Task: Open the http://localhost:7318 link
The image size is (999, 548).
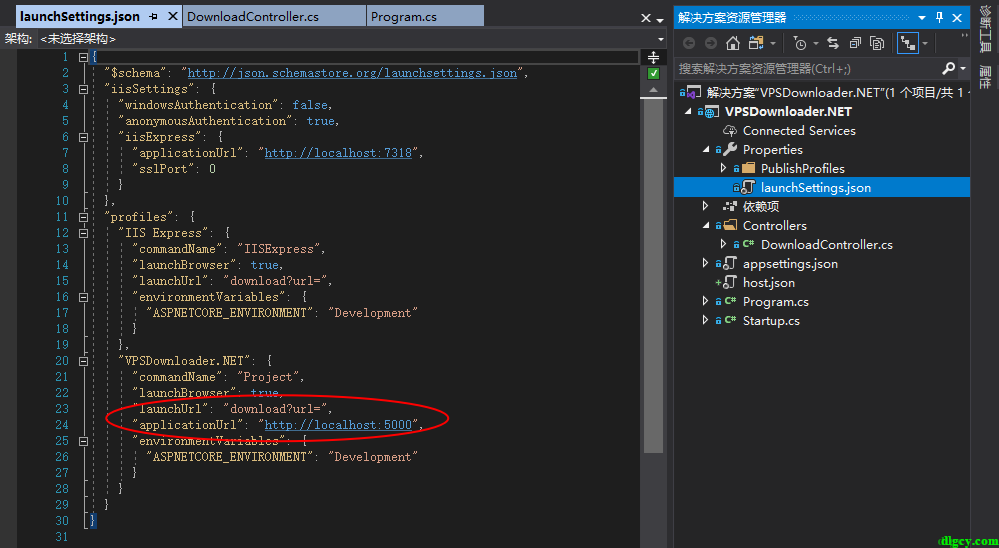Action: 338,153
